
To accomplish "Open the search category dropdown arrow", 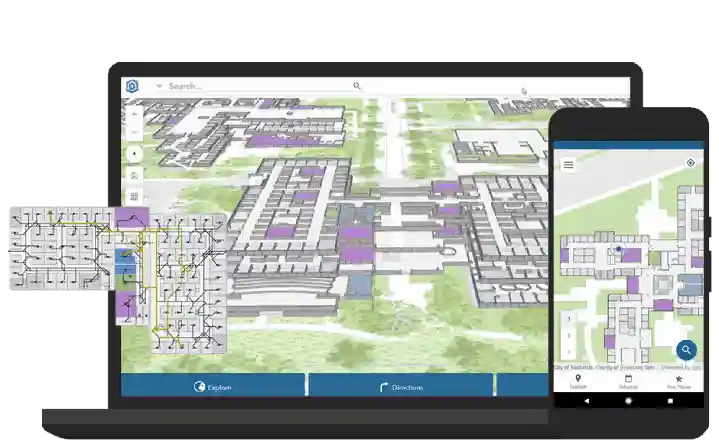I will pos(159,86).
